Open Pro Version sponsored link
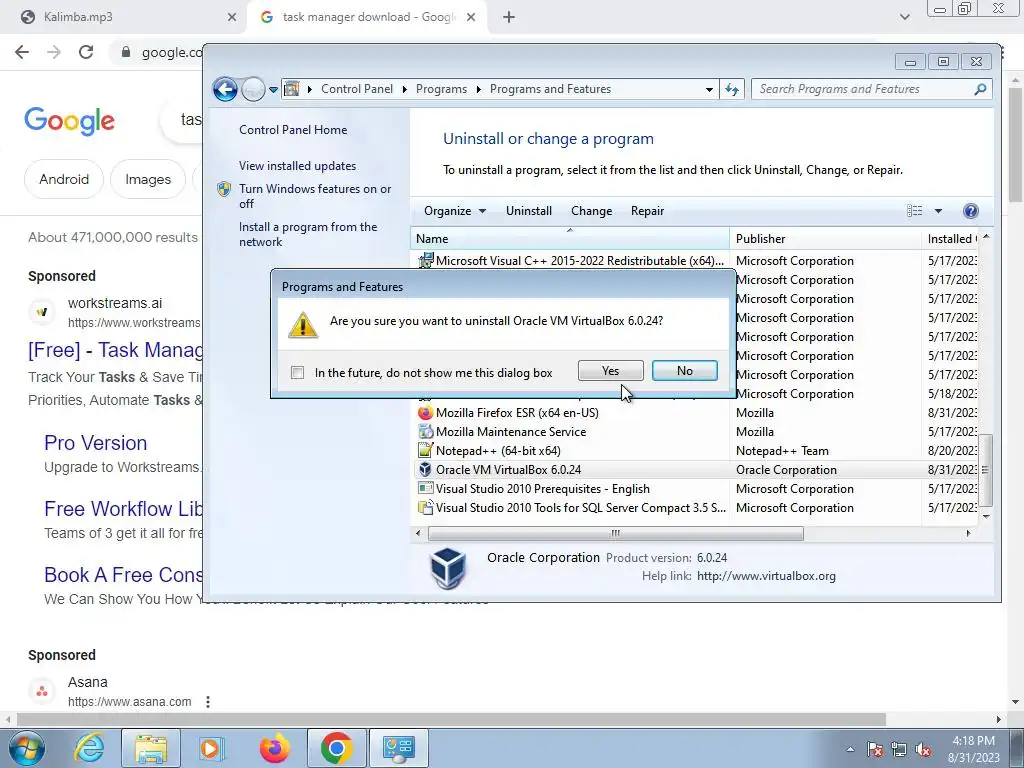This screenshot has width=1024, height=768. click(95, 443)
